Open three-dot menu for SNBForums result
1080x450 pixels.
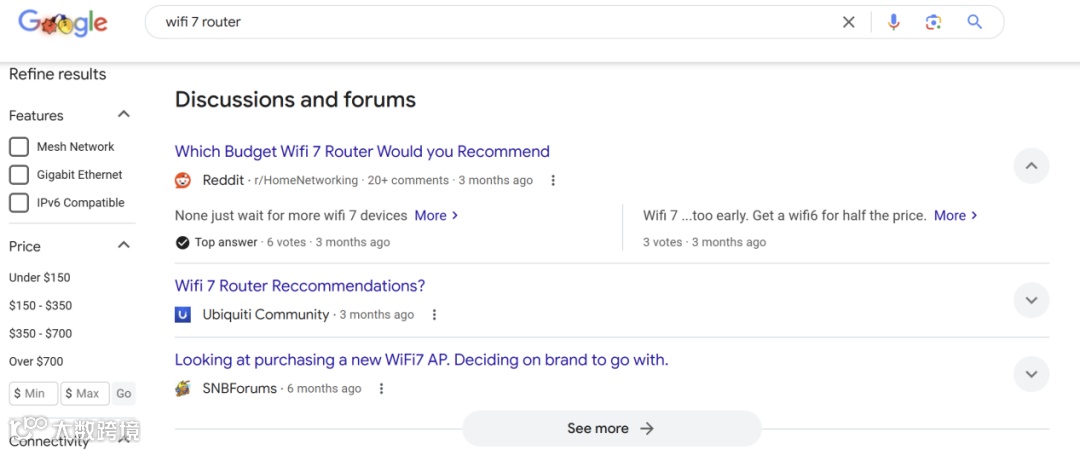(x=381, y=389)
